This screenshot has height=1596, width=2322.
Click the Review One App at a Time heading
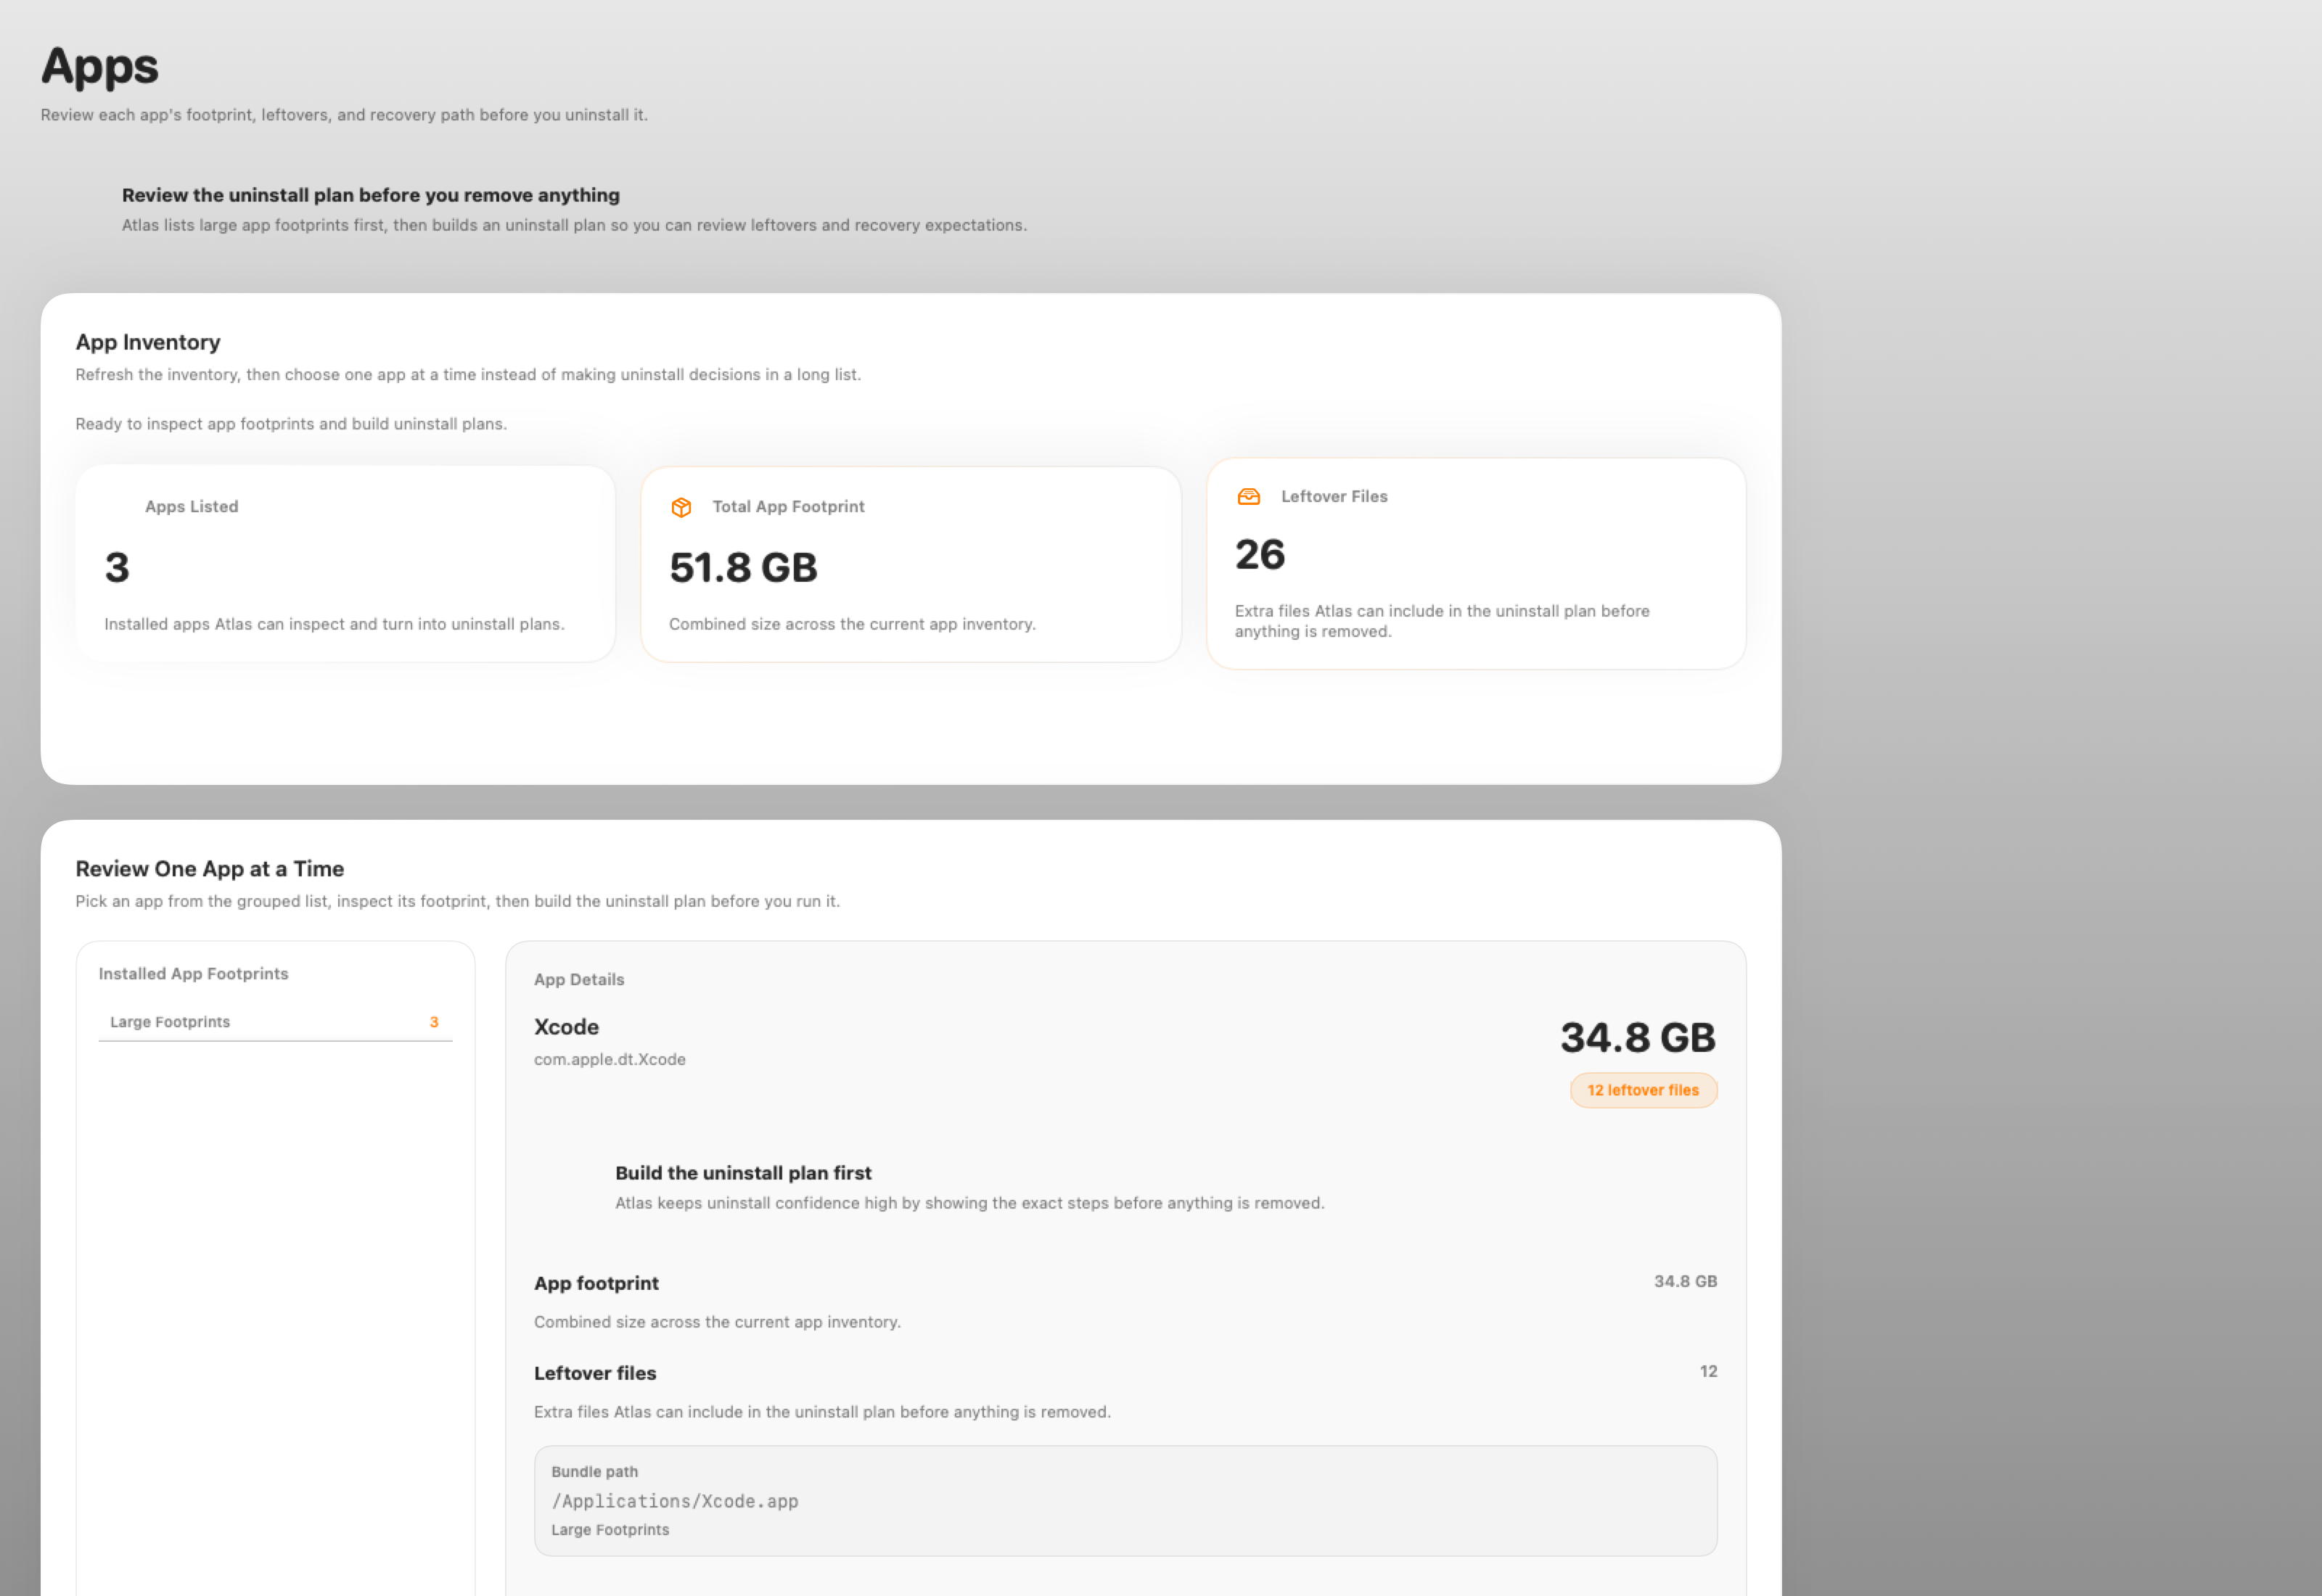(210, 869)
